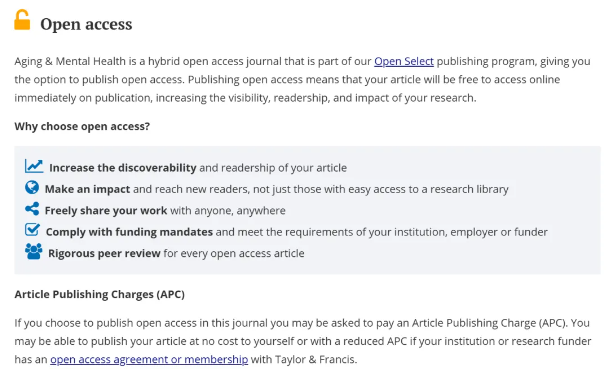This screenshot has width=609, height=371.
Task: Click the rising line chart icon
Action: tap(34, 166)
